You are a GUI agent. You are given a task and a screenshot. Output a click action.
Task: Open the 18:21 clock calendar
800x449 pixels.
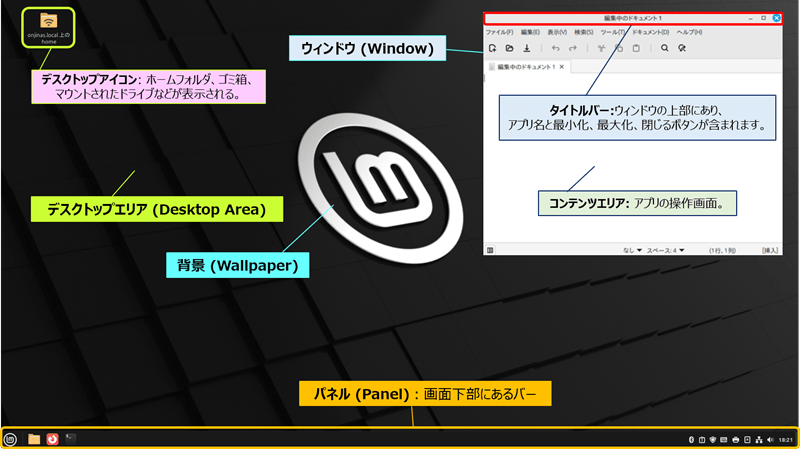(x=786, y=440)
